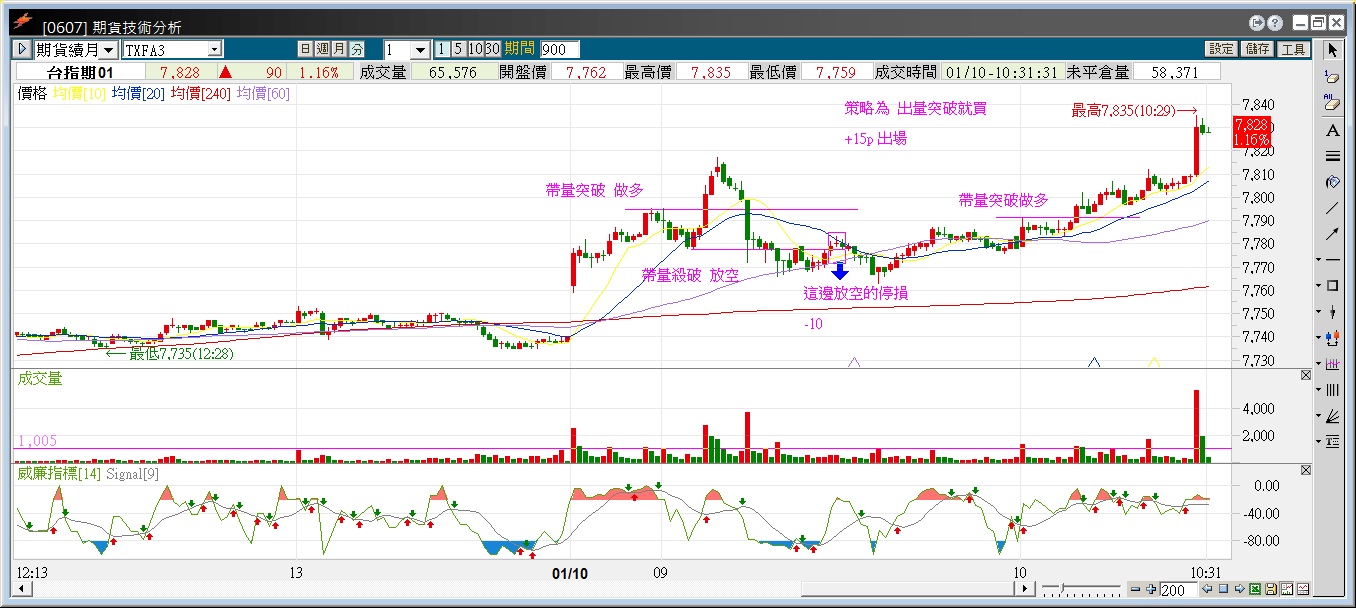Switch chart to weekly (週) period
Screen dimensions: 1356x608
(323, 49)
